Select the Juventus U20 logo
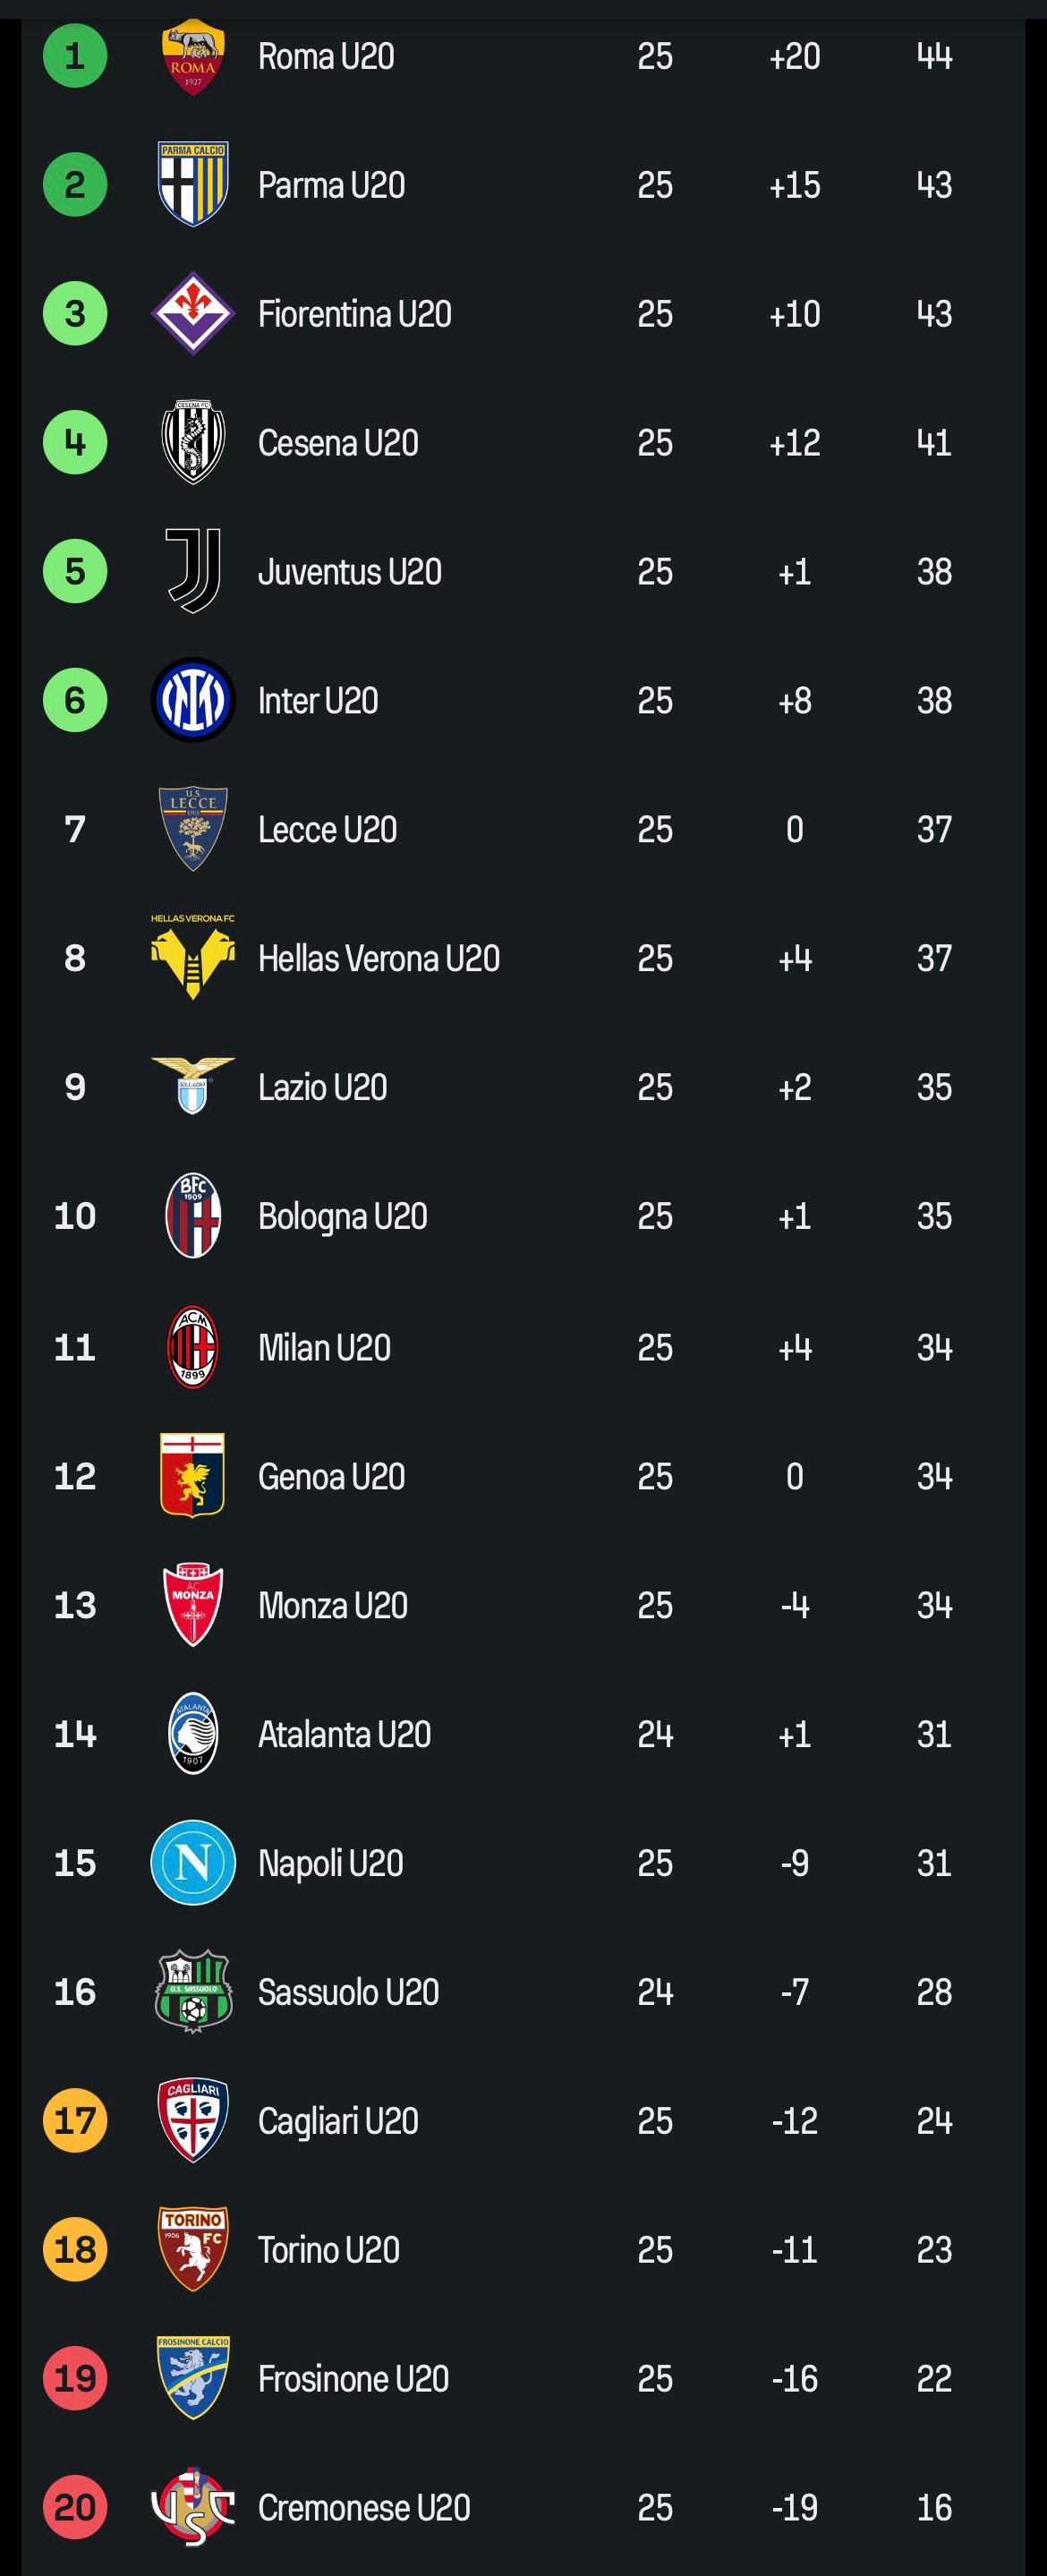Screen dimensions: 1047x2576 193,571
